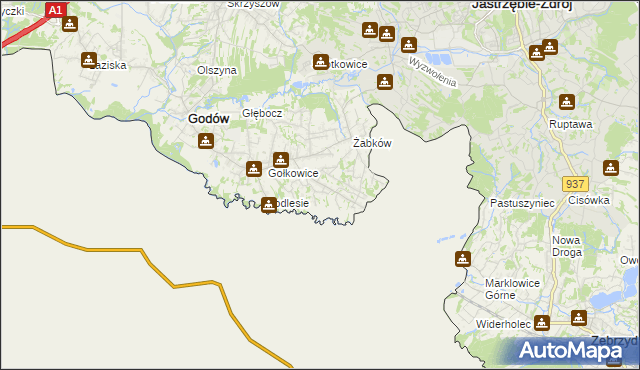Screen dimensions: 640x370
Task: Click the red A1 motorway shield
Action: coord(56,9)
